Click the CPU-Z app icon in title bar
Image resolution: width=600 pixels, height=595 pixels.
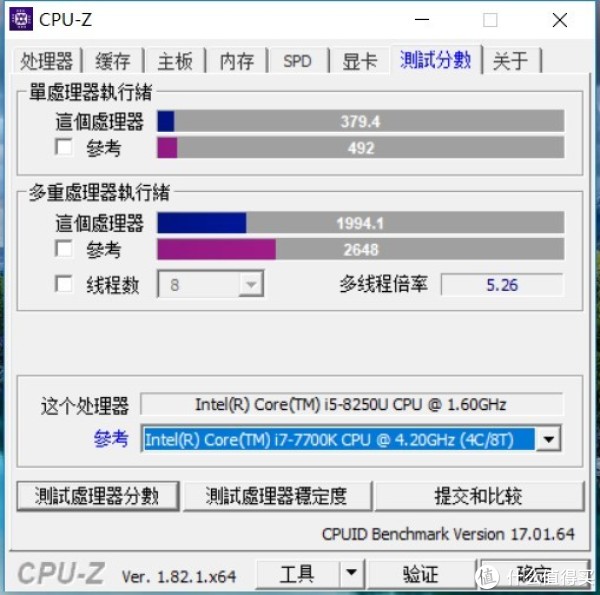pos(21,18)
